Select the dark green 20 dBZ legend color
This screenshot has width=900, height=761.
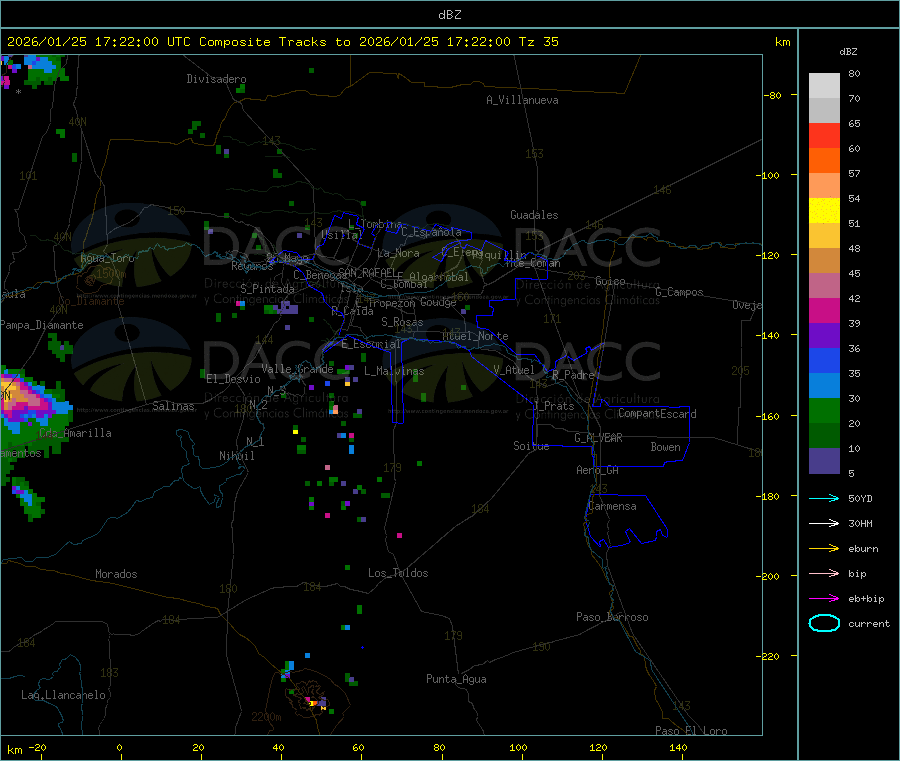point(824,435)
